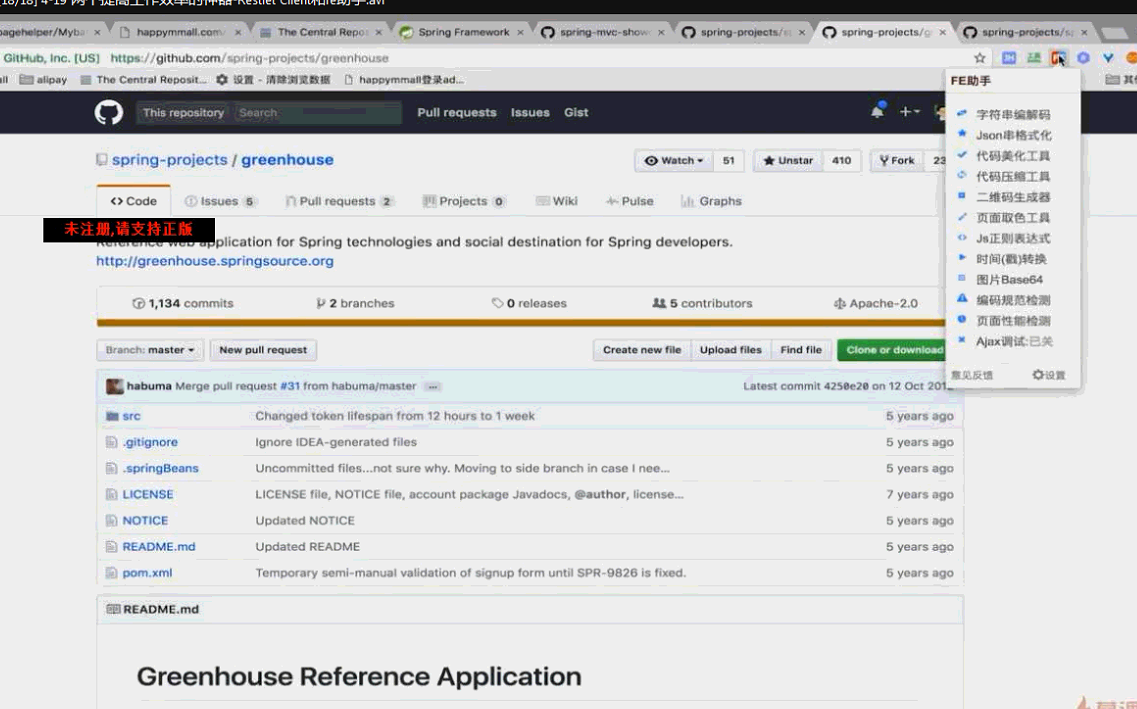Click the Fork button

pyautogui.click(x=897, y=160)
